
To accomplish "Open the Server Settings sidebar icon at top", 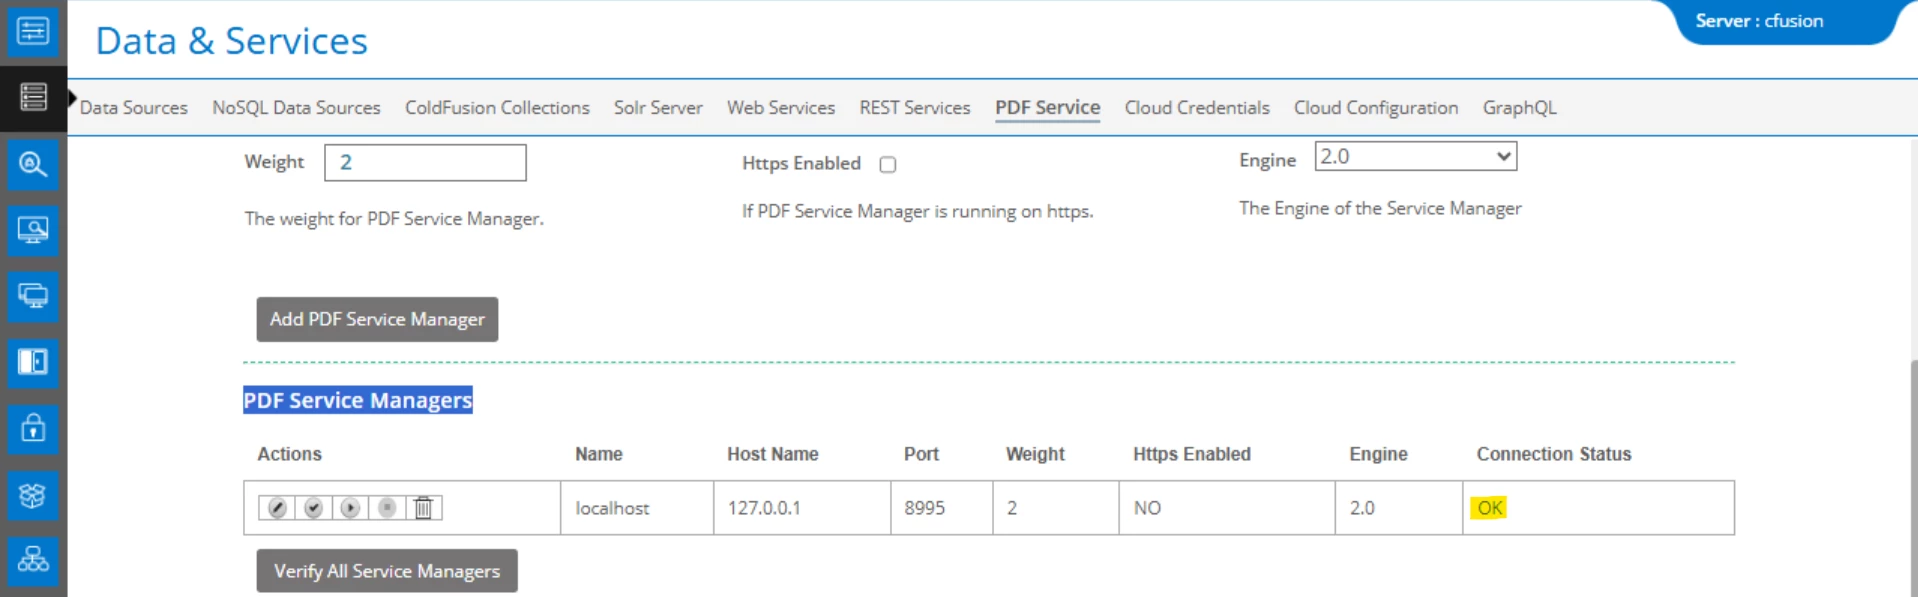I will 33,31.
